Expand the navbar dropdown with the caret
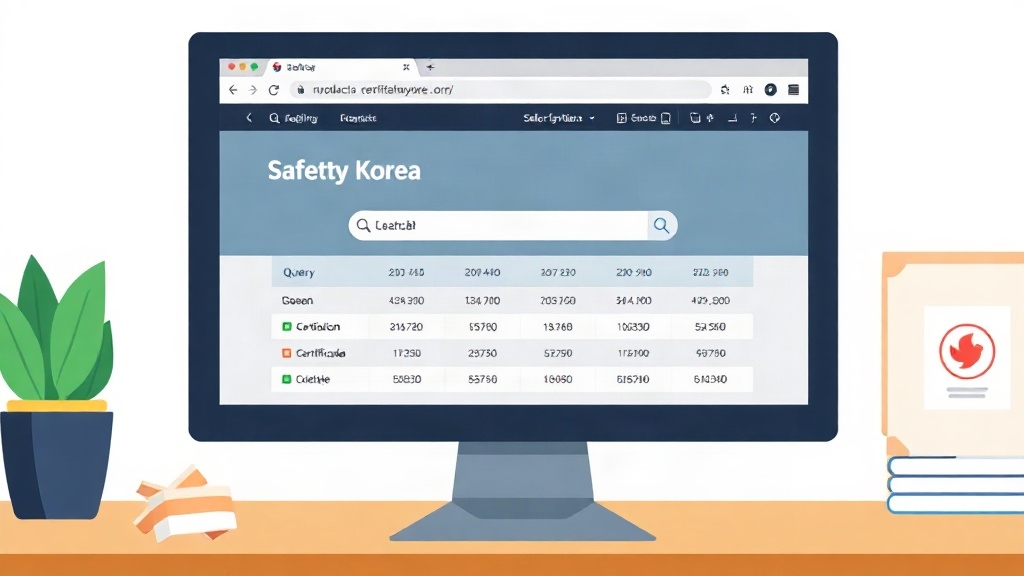The width and height of the screenshot is (1024, 576). tap(592, 118)
